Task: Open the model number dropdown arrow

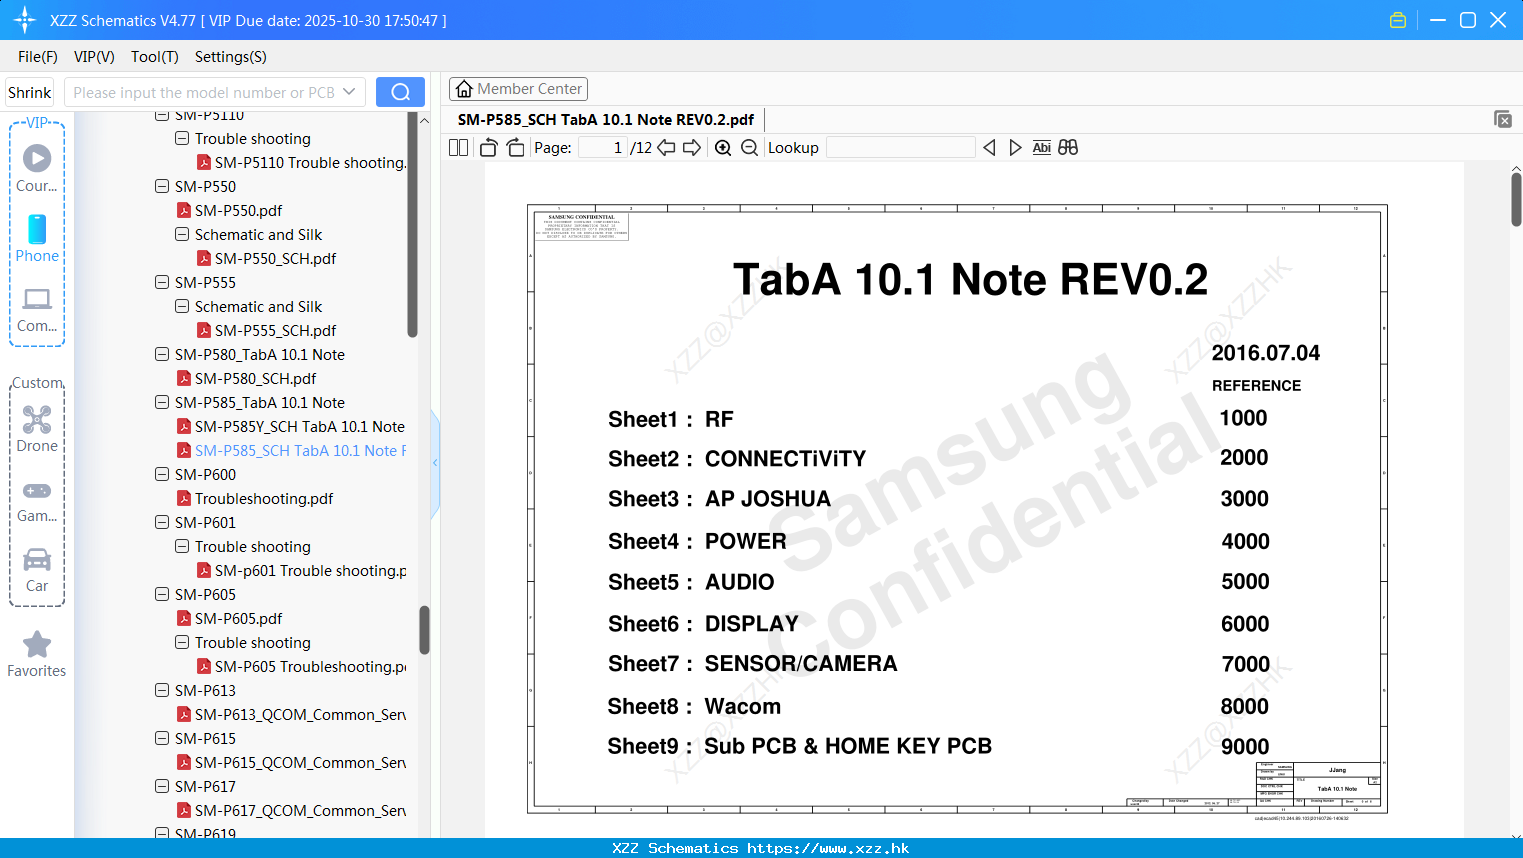Action: coord(349,92)
